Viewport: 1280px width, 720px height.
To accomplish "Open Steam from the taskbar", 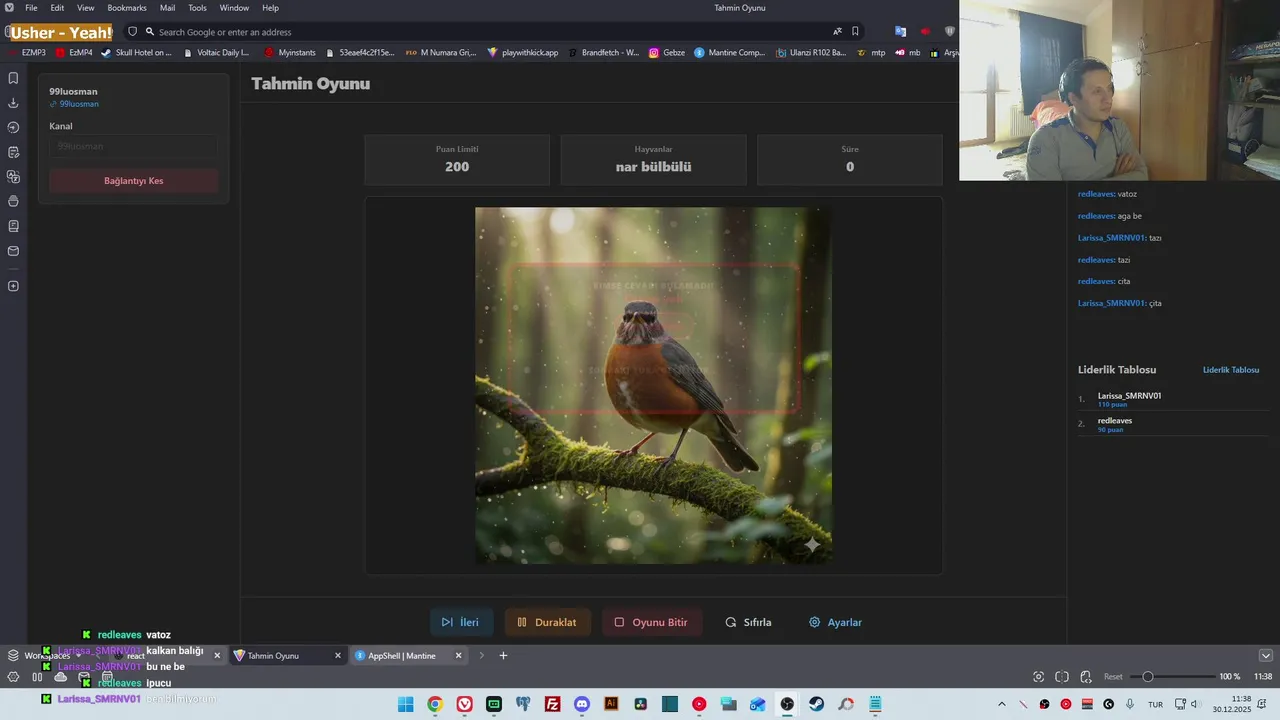I will pos(817,704).
